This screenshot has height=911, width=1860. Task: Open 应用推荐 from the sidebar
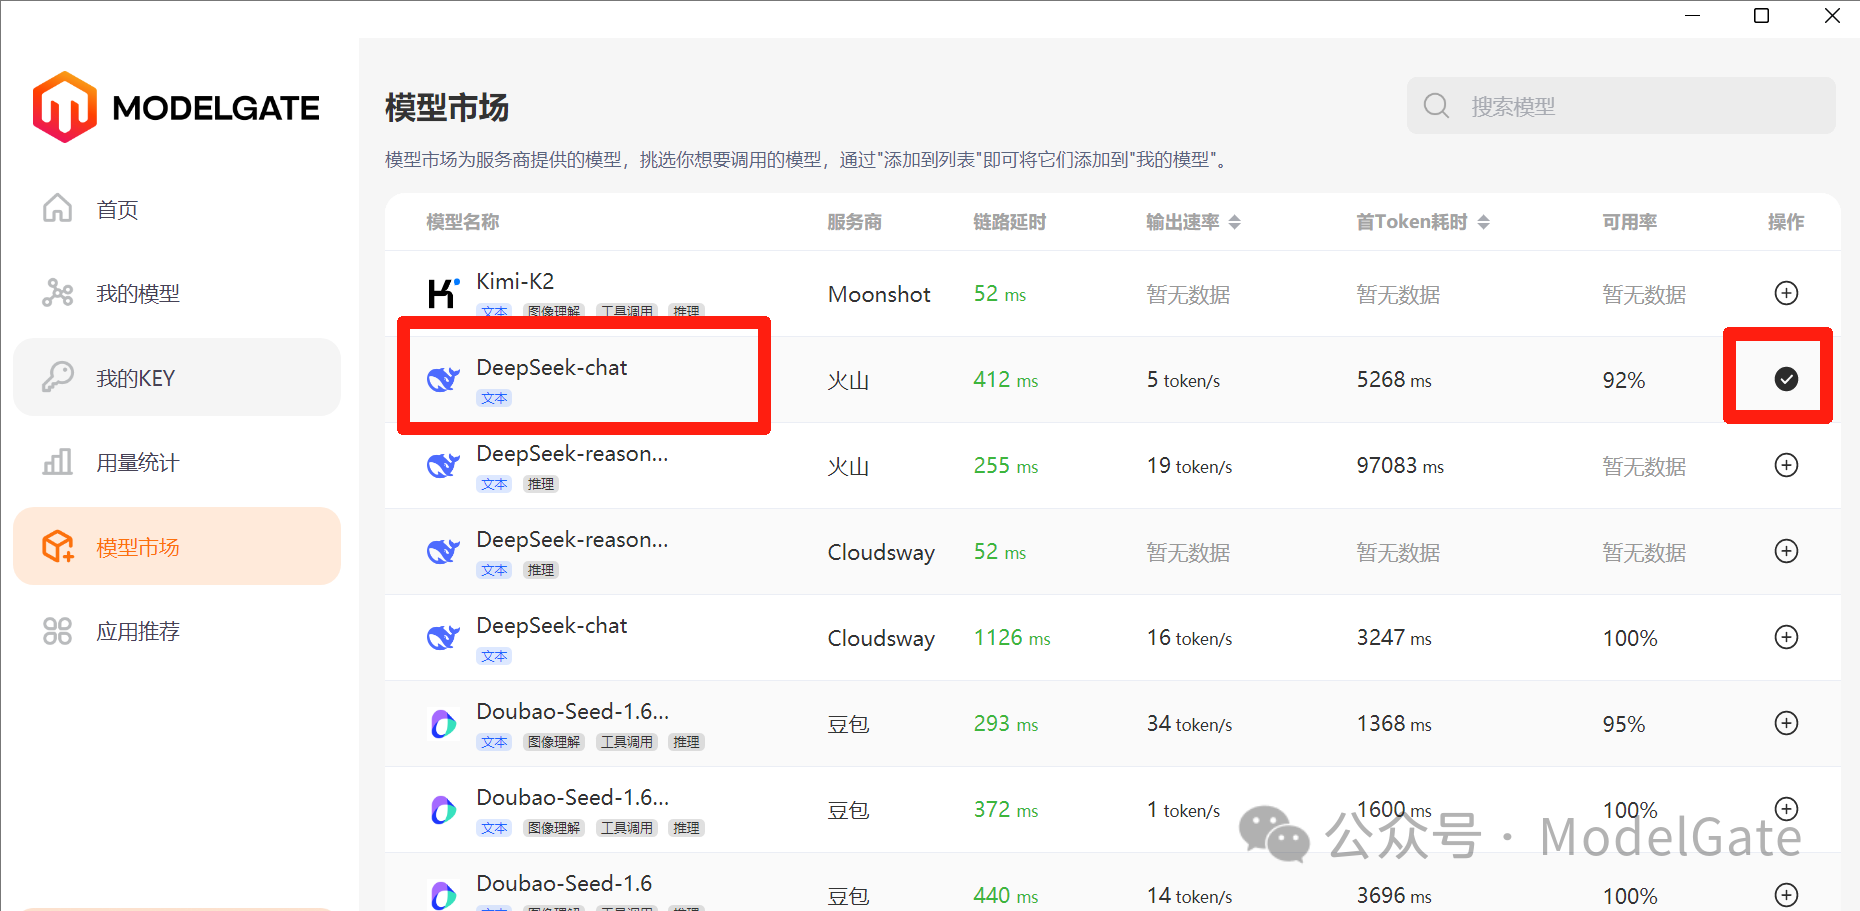[x=138, y=630]
